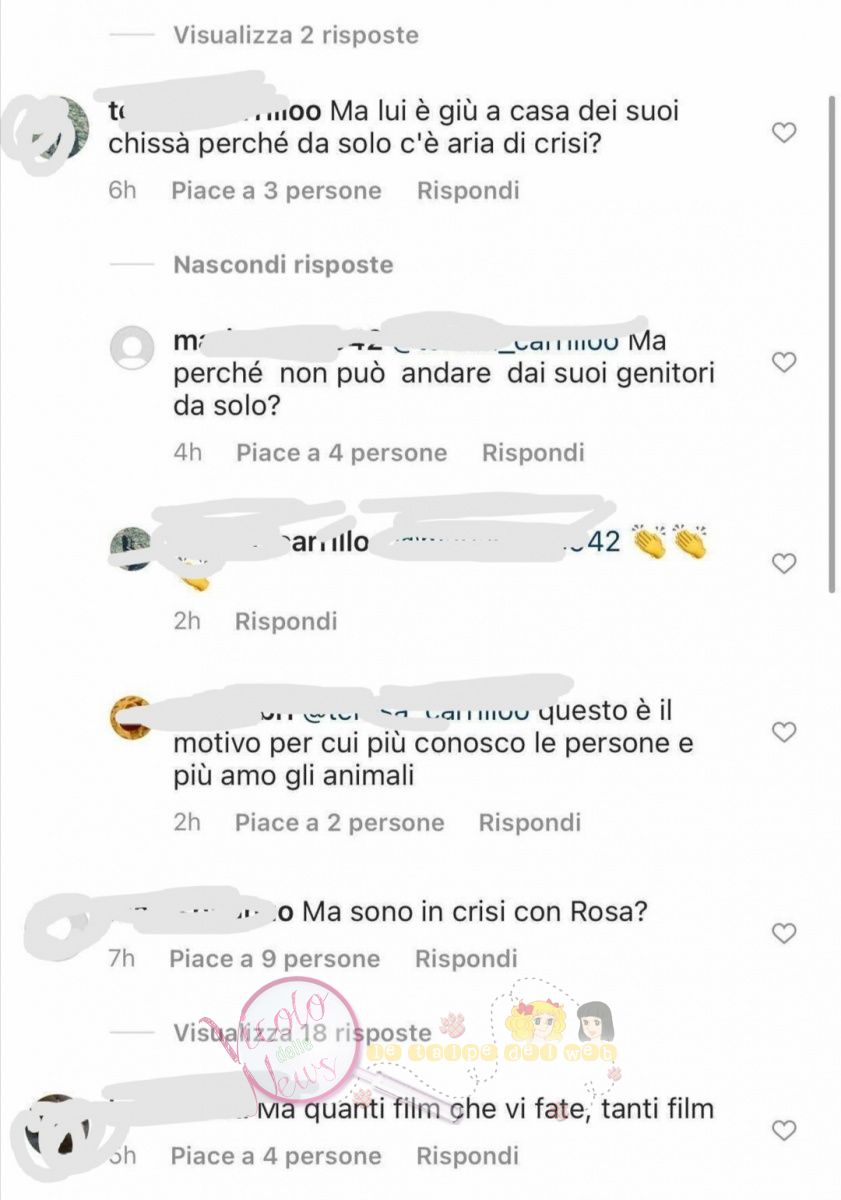Like the comment about 'aria di crisi'
This screenshot has width=841, height=1200.
[x=785, y=132]
